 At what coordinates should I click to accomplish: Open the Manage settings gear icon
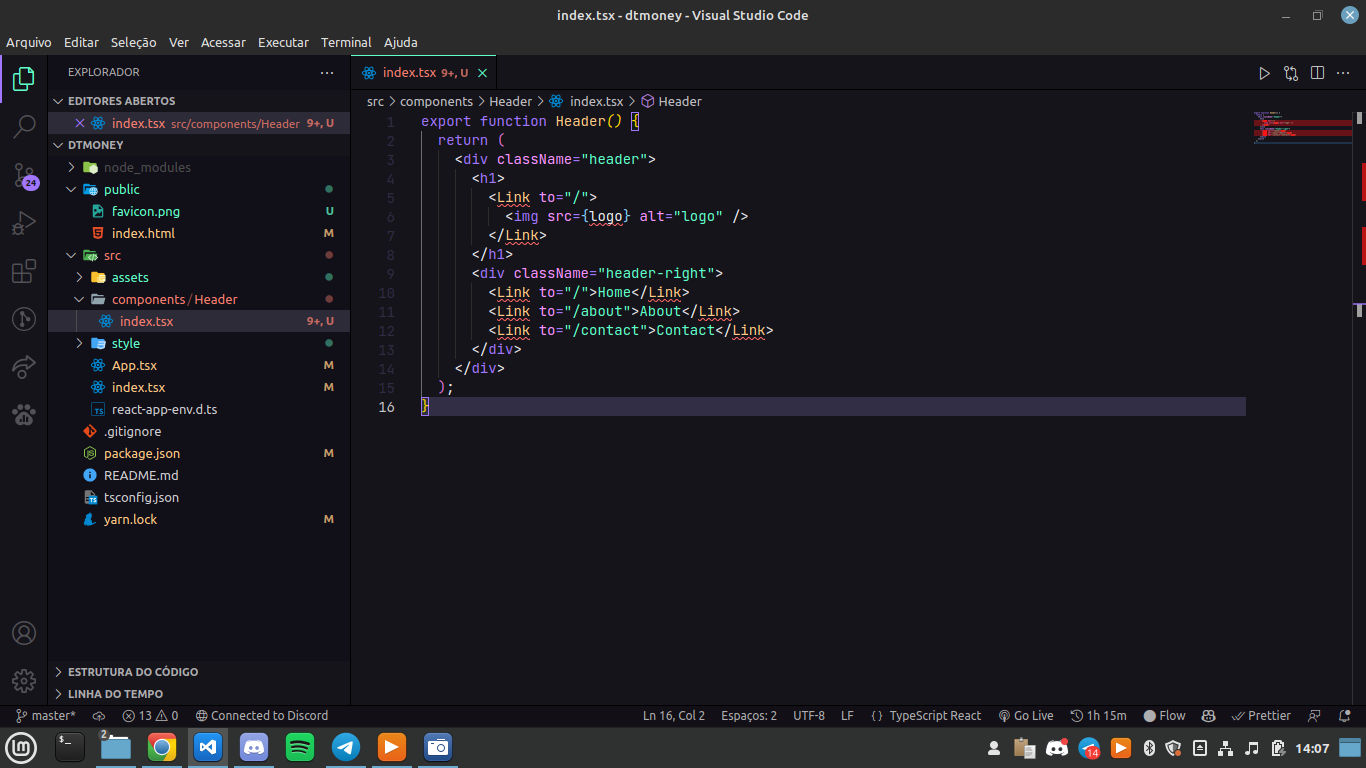(24, 681)
